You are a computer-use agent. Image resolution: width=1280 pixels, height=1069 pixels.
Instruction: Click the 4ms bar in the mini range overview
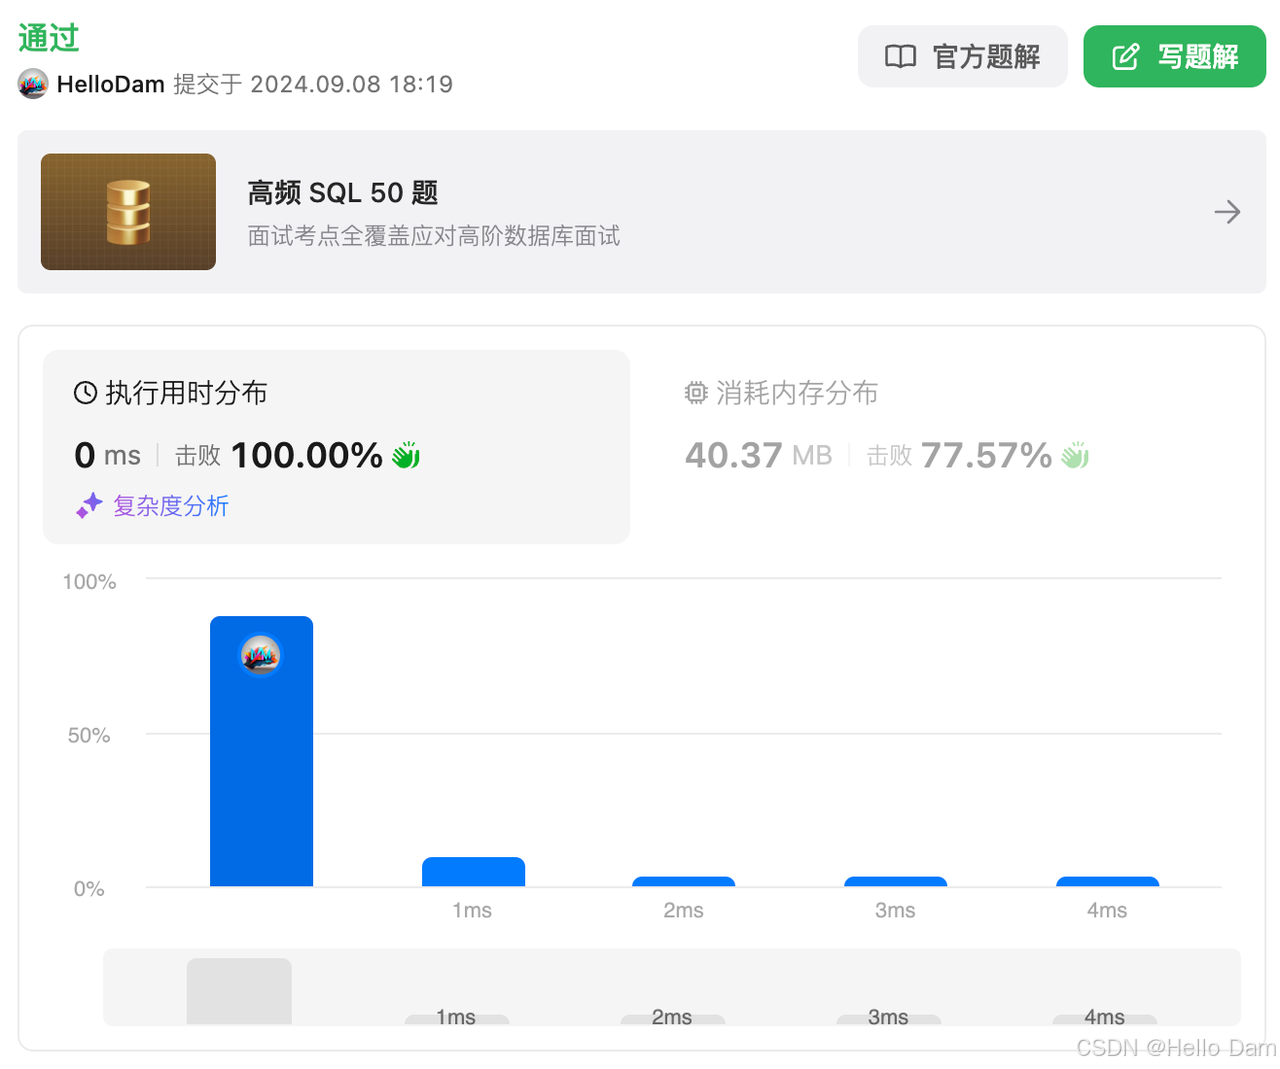tap(1105, 1019)
